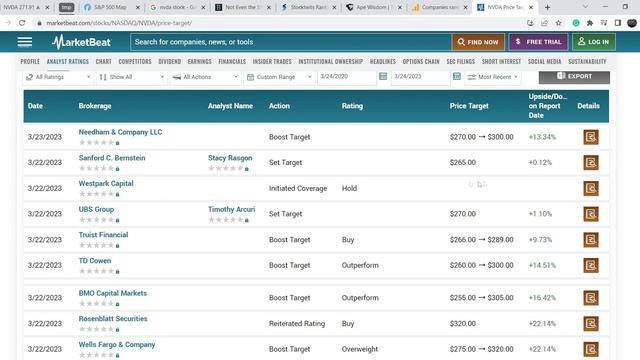Expand the Most Recent sort dropdown

(x=493, y=77)
